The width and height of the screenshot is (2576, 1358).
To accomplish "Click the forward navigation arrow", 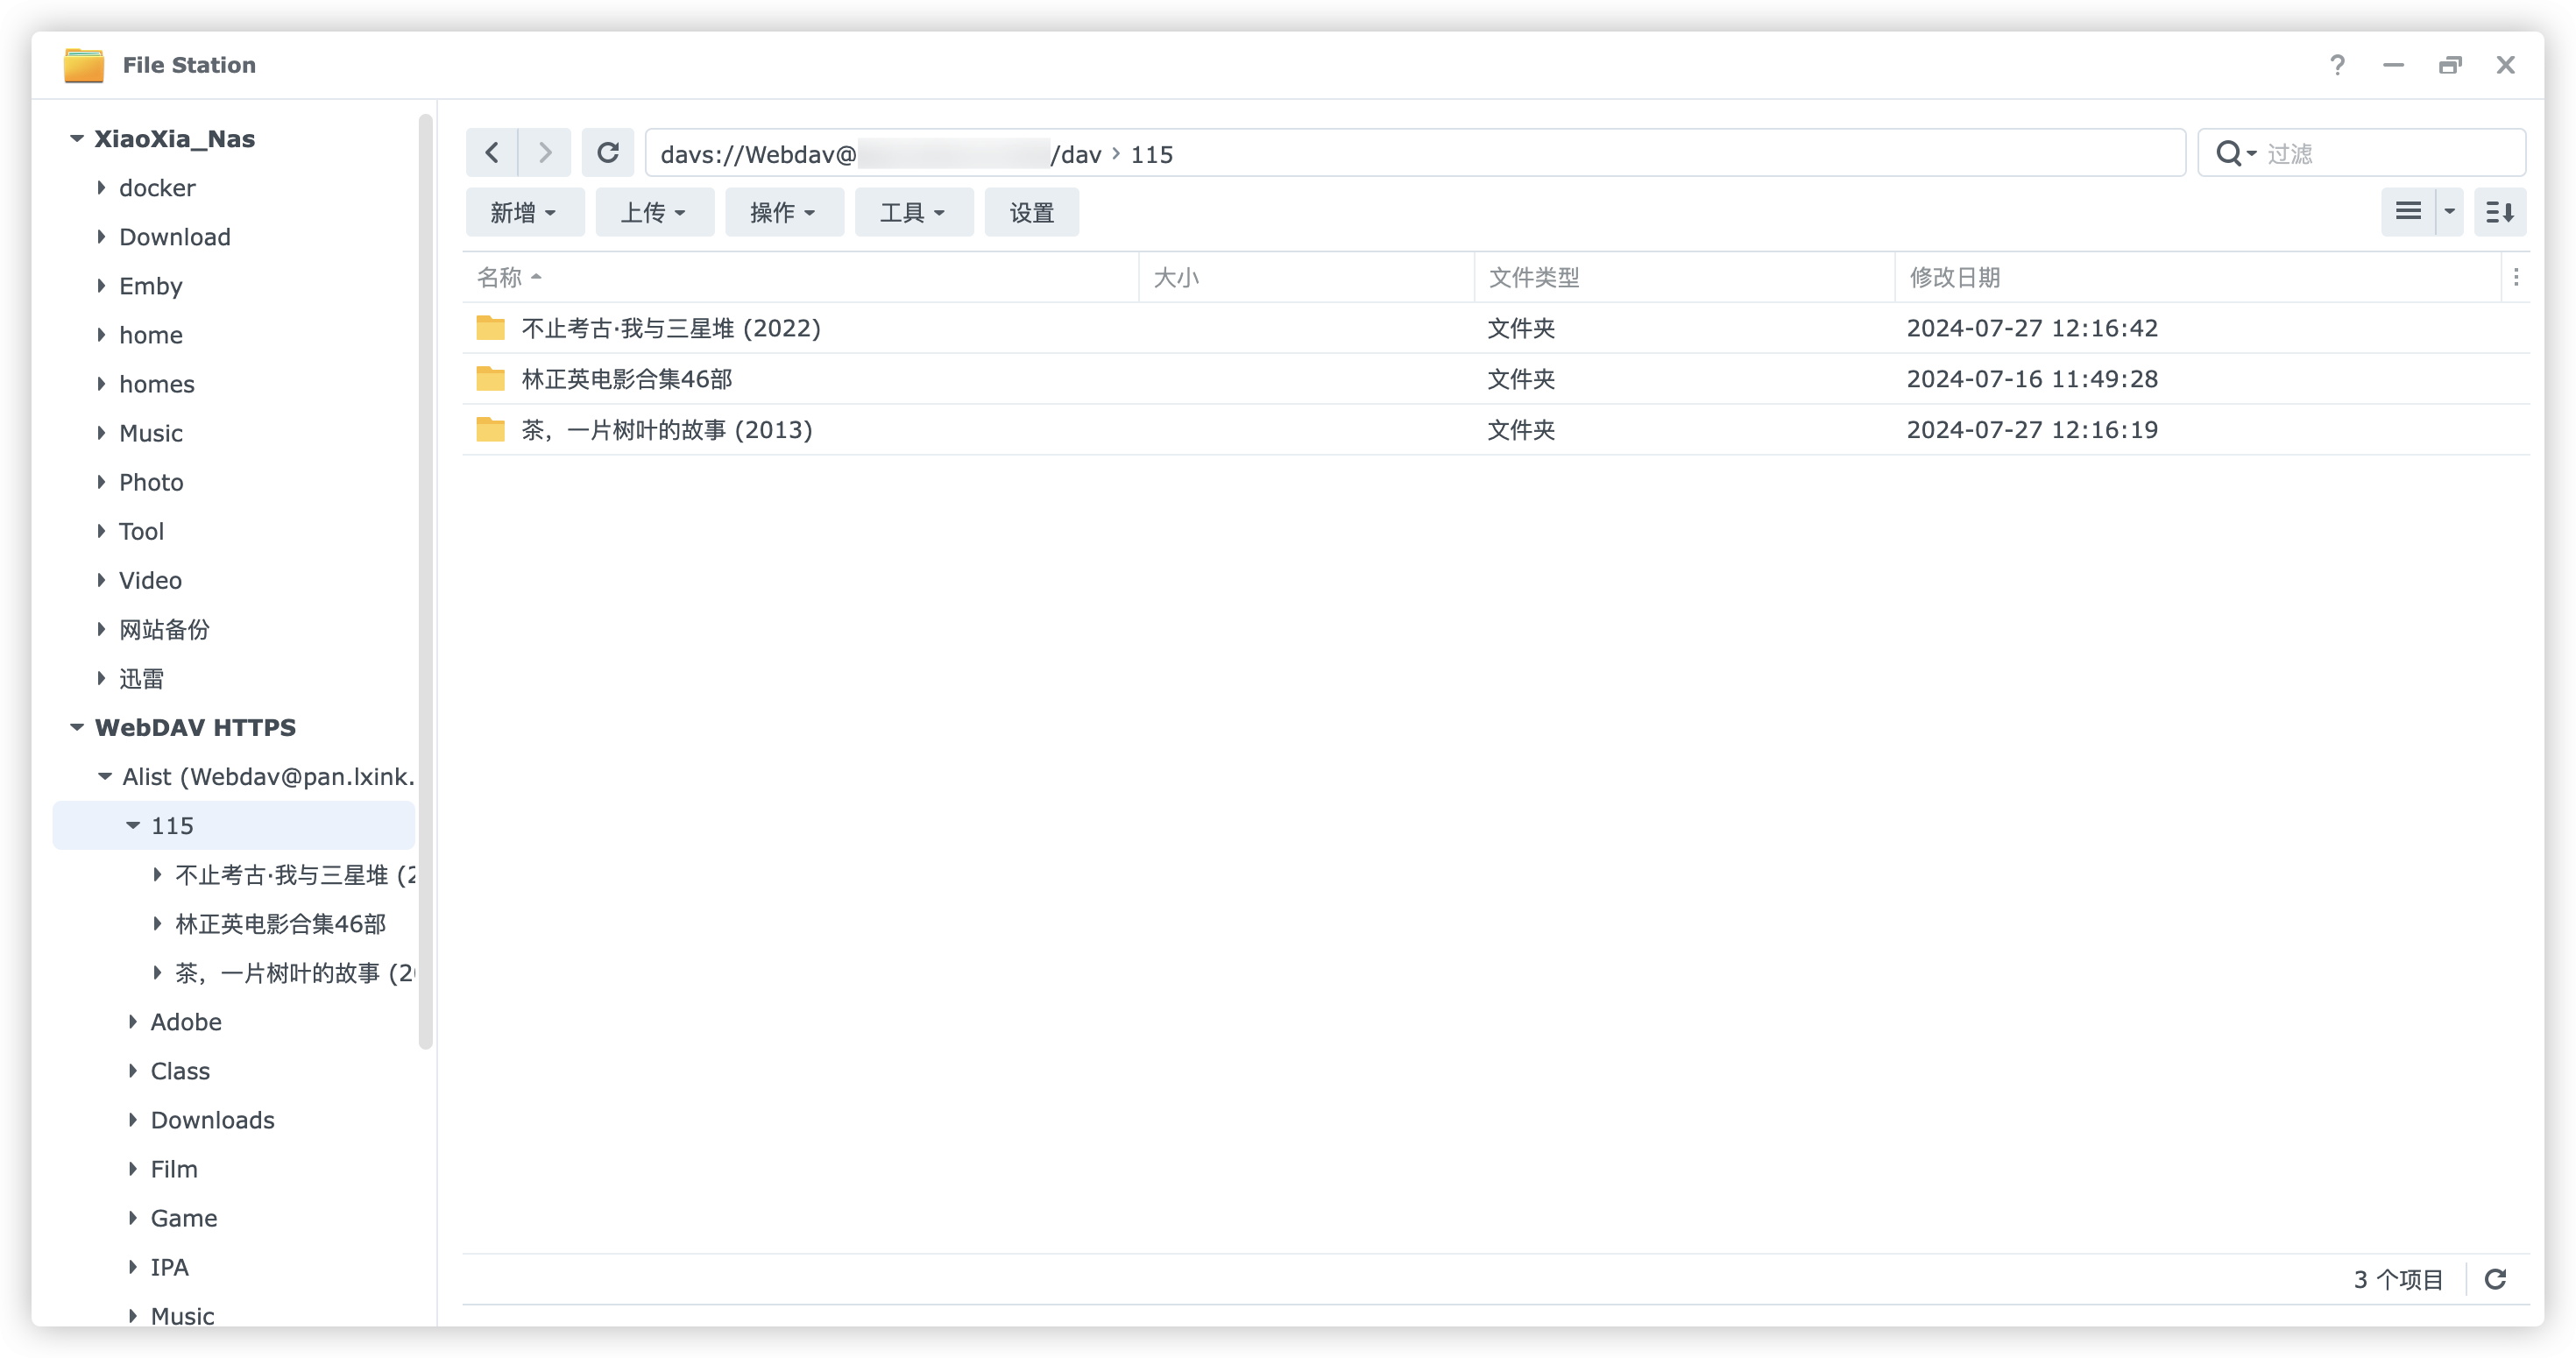I will [545, 153].
